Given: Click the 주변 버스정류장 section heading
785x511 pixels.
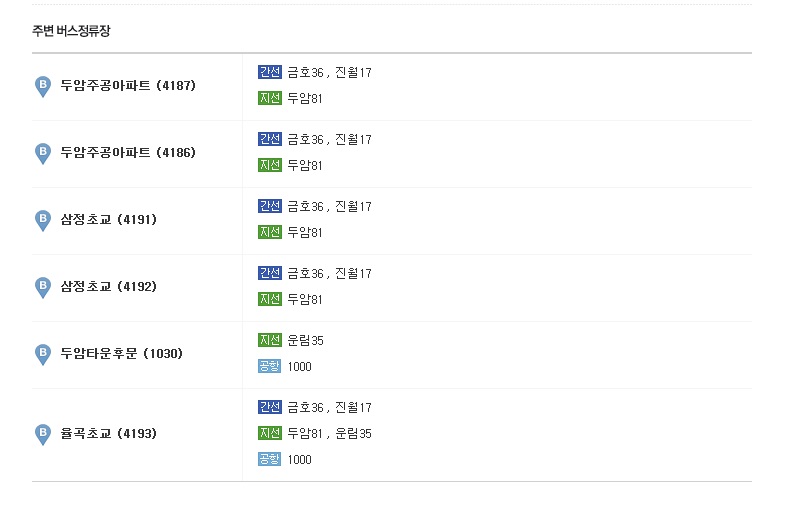Looking at the screenshot, I should tap(71, 31).
